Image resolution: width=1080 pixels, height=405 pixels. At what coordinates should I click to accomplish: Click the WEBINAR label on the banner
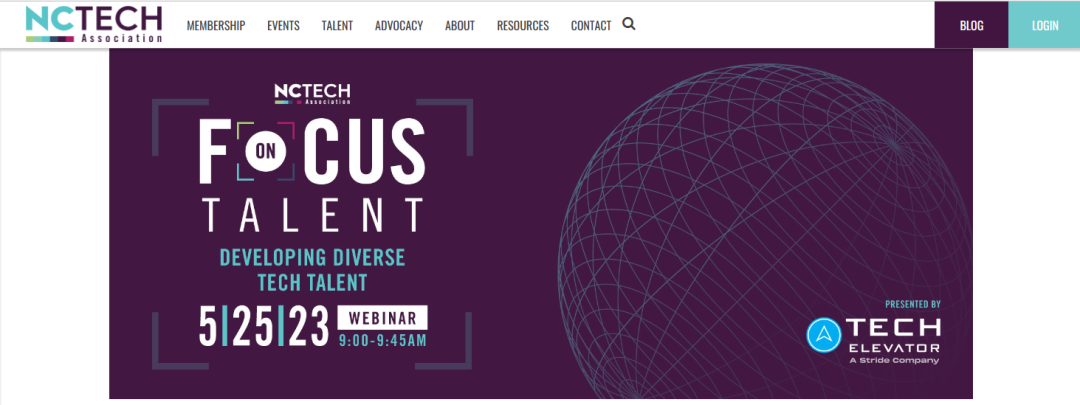point(382,318)
